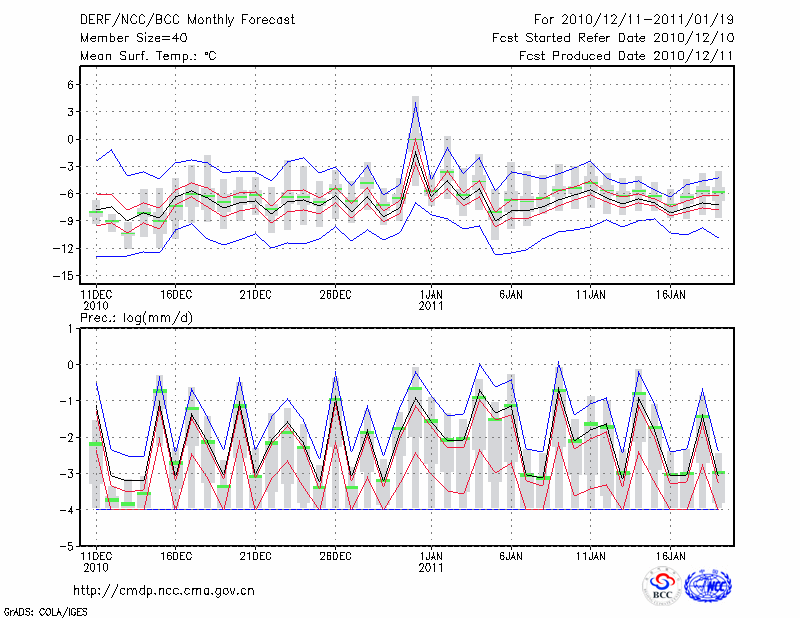Select the 16JAN tick under the precipitation chart
Viewport: 800px width, 618px height.
tap(670, 554)
